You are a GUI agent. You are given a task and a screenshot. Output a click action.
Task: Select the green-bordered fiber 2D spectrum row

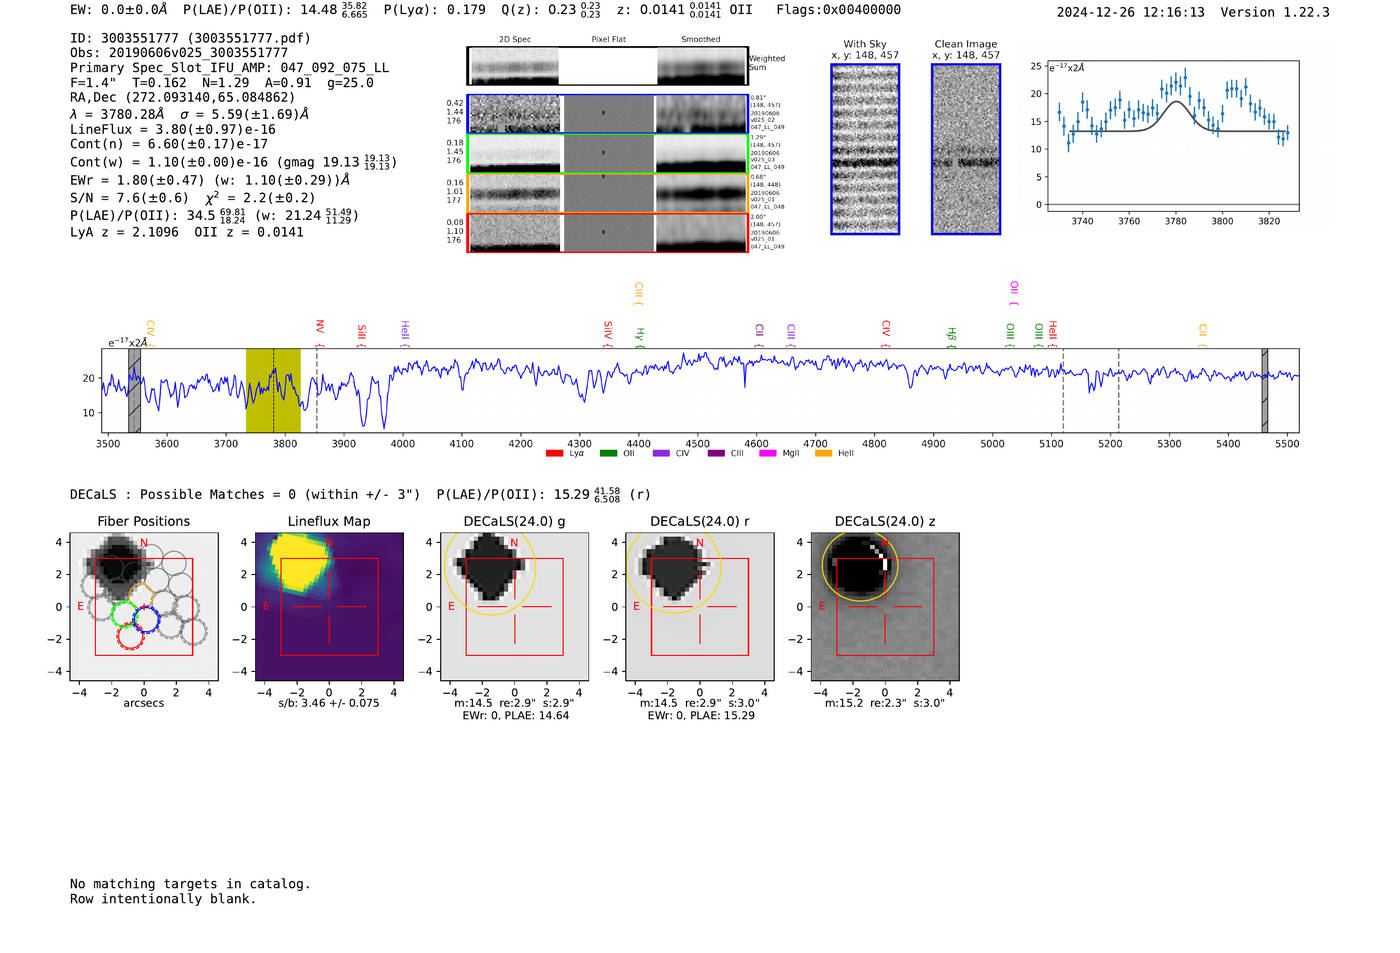pyautogui.click(x=608, y=153)
